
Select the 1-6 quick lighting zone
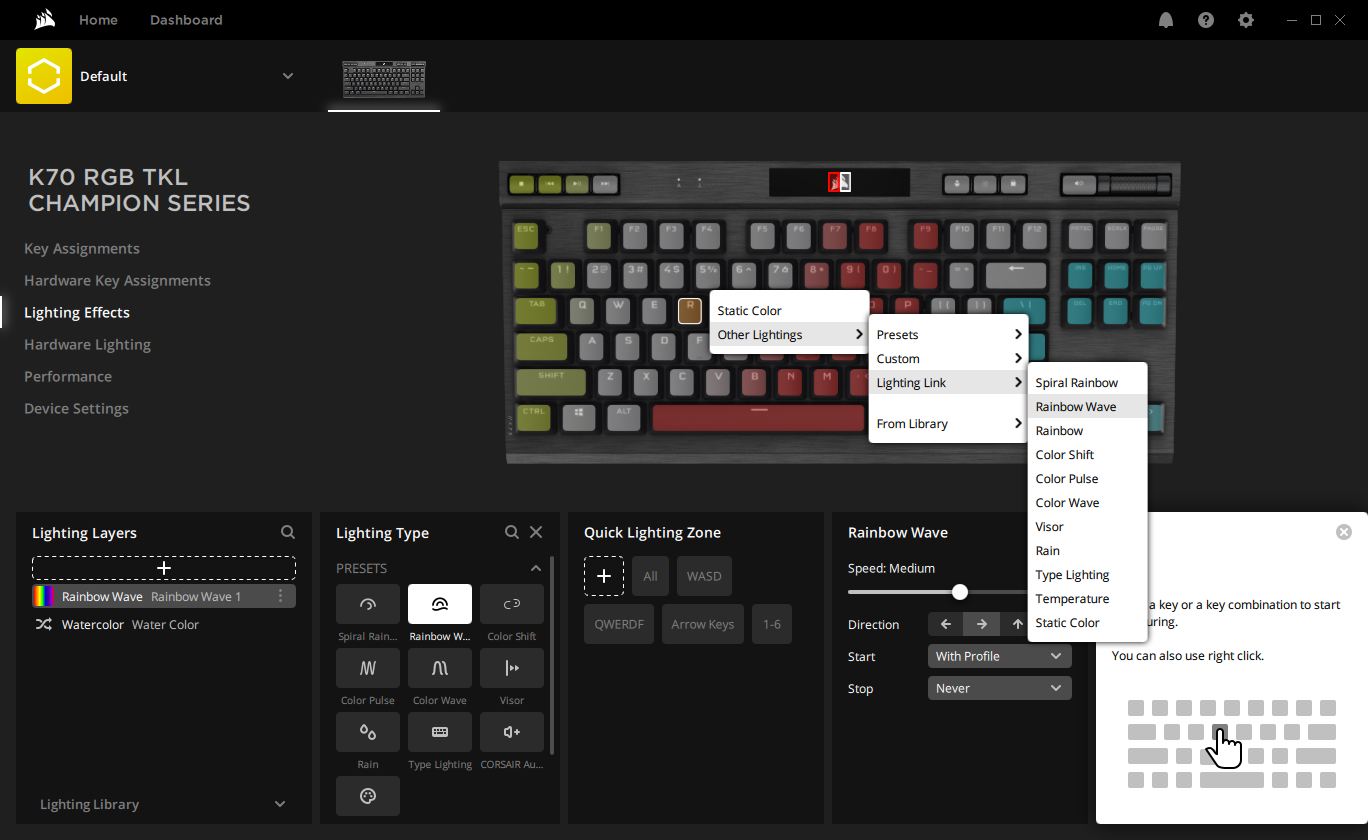[772, 624]
